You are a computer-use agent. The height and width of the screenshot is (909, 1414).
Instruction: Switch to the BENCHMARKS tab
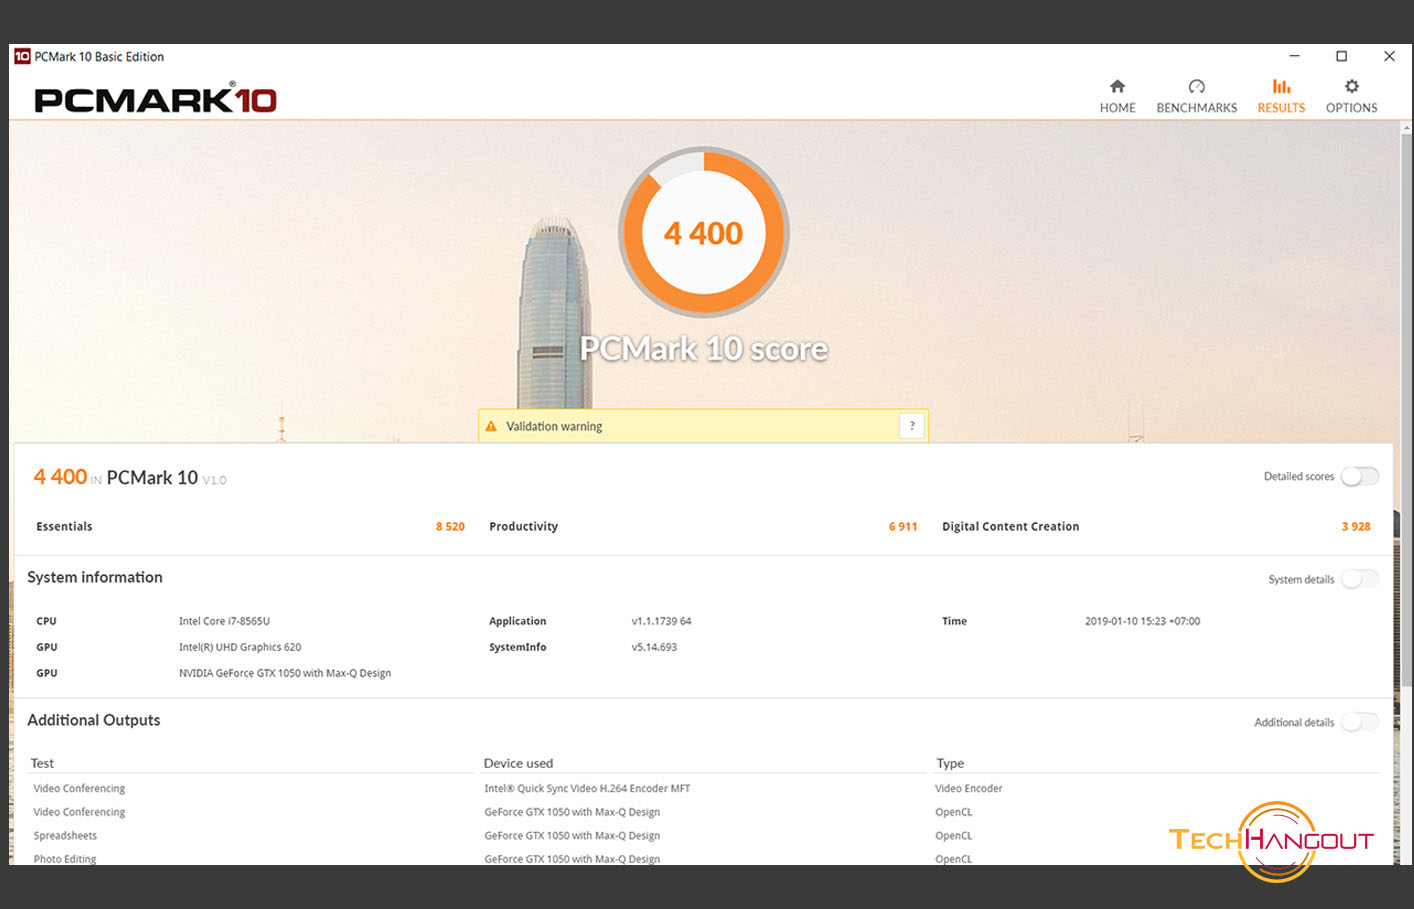[x=1196, y=97]
